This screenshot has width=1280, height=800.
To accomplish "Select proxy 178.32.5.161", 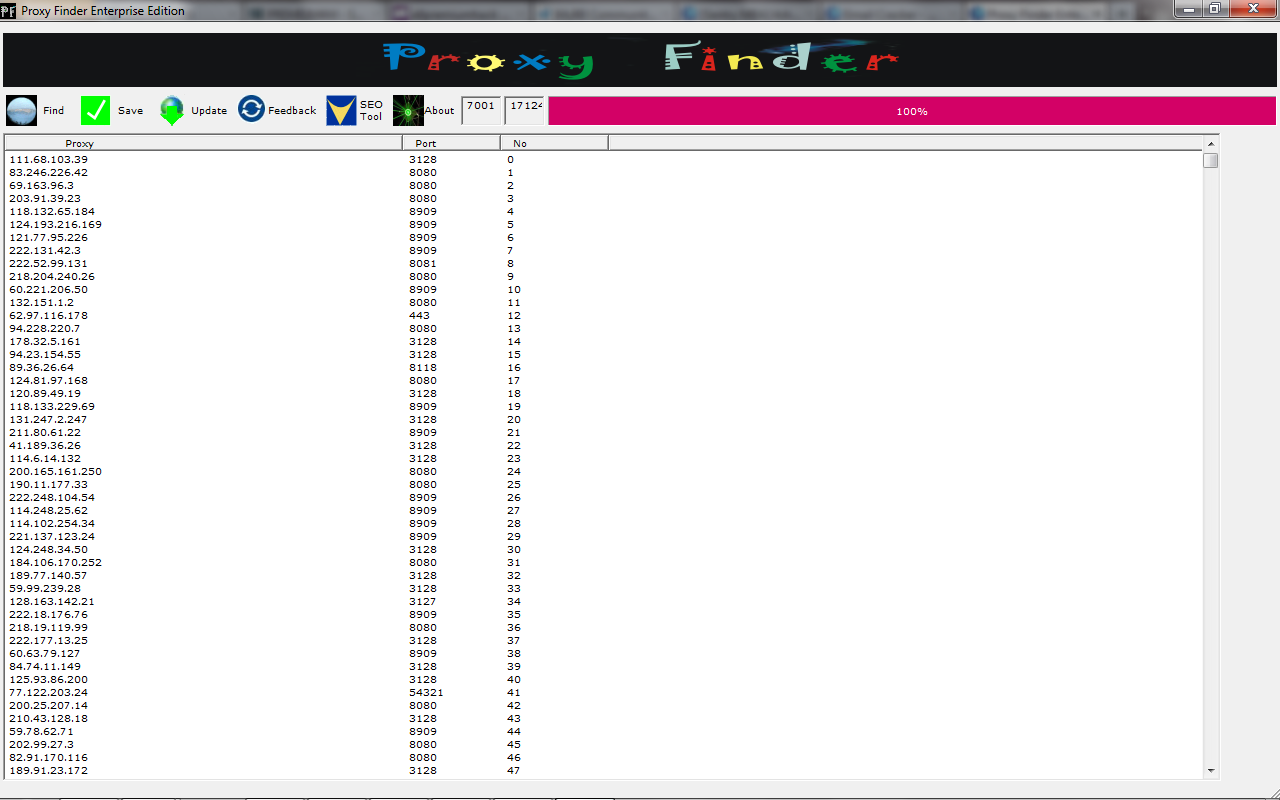I will [x=45, y=341].
